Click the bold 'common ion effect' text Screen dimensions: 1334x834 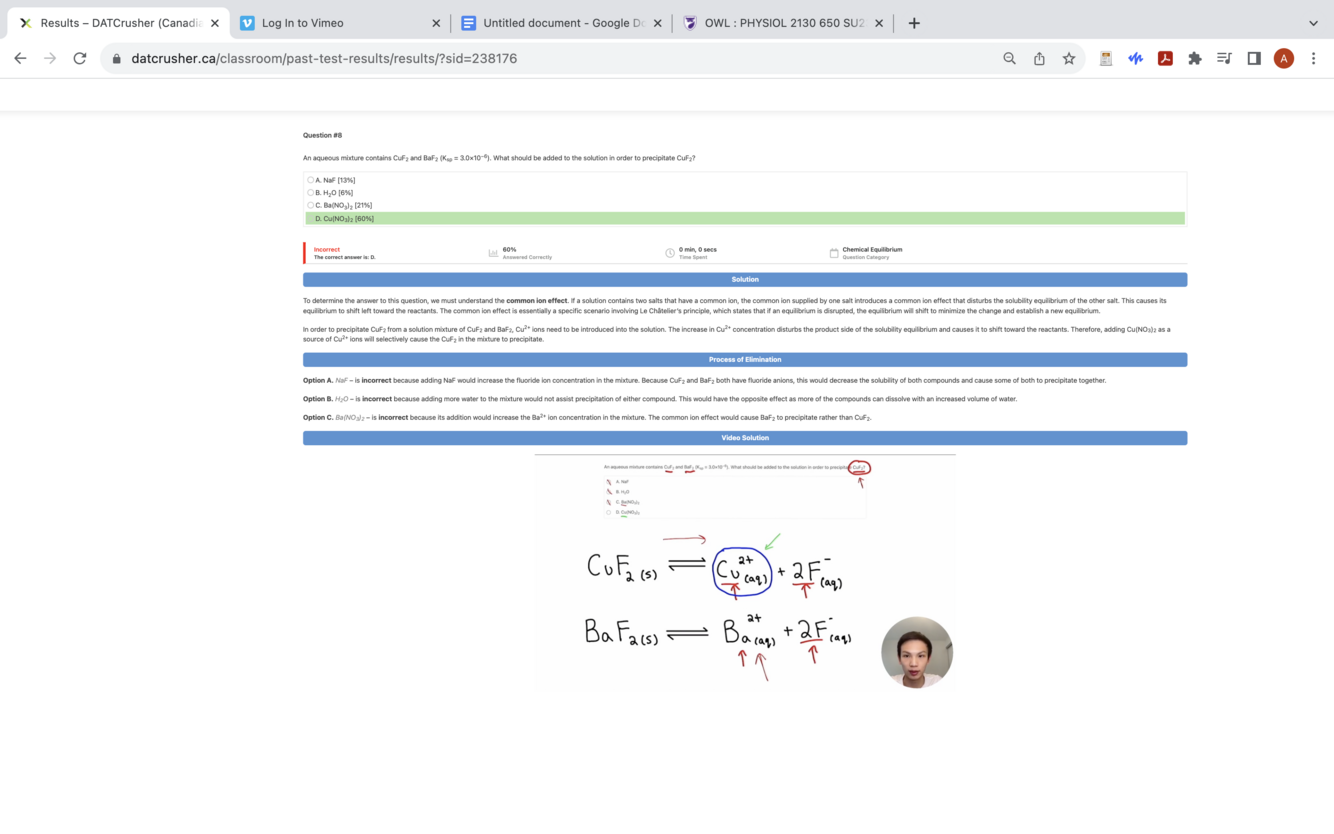(537, 300)
